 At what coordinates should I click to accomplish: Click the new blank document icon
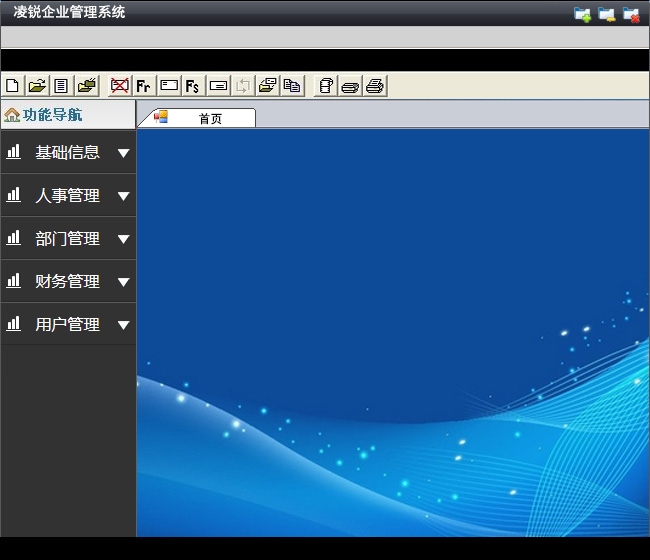[12, 86]
